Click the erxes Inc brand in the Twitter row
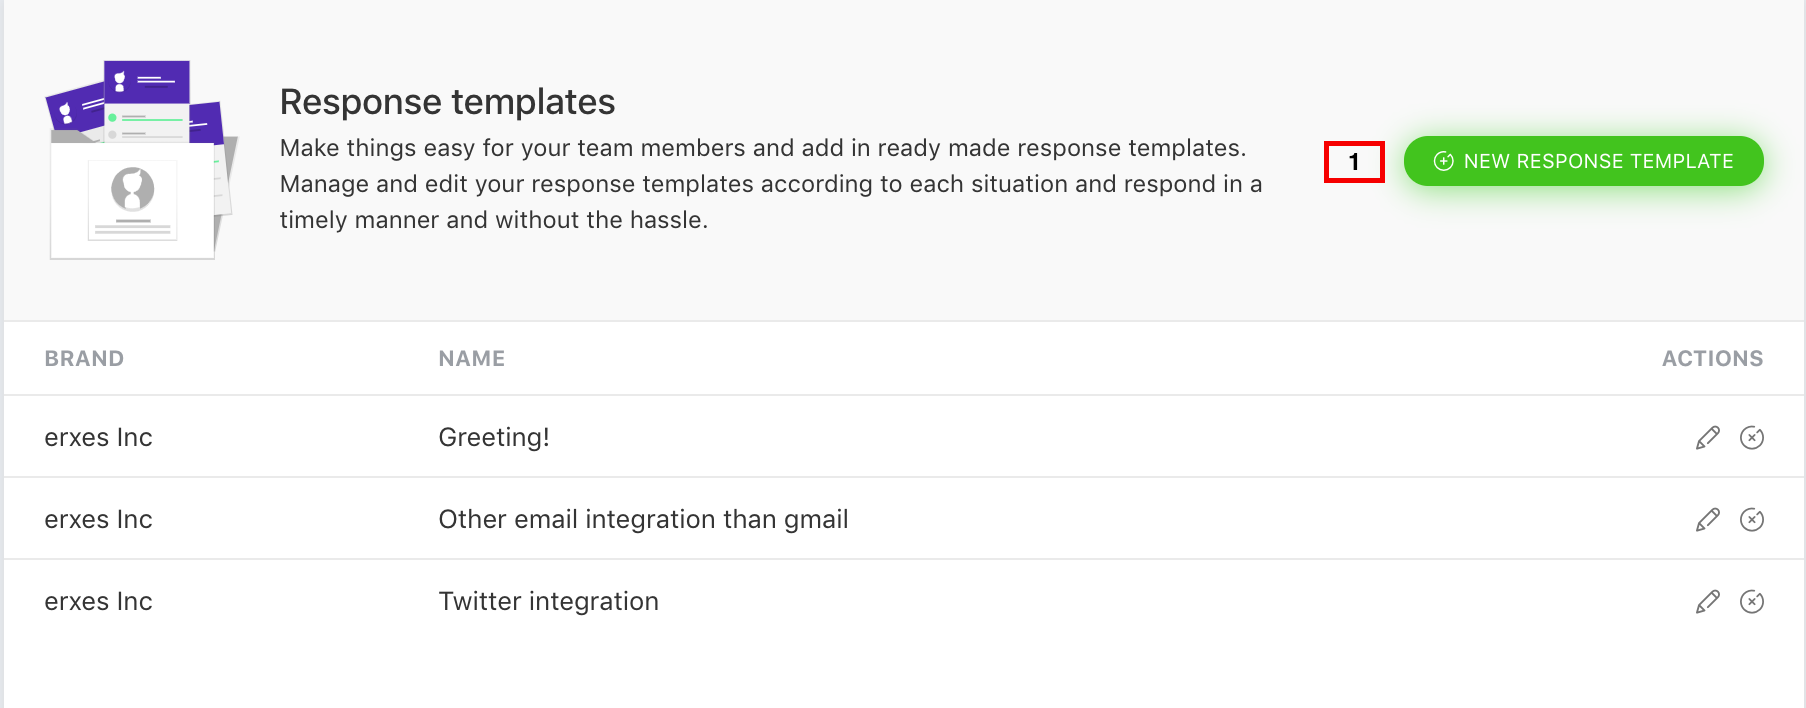This screenshot has width=1806, height=708. [x=98, y=601]
